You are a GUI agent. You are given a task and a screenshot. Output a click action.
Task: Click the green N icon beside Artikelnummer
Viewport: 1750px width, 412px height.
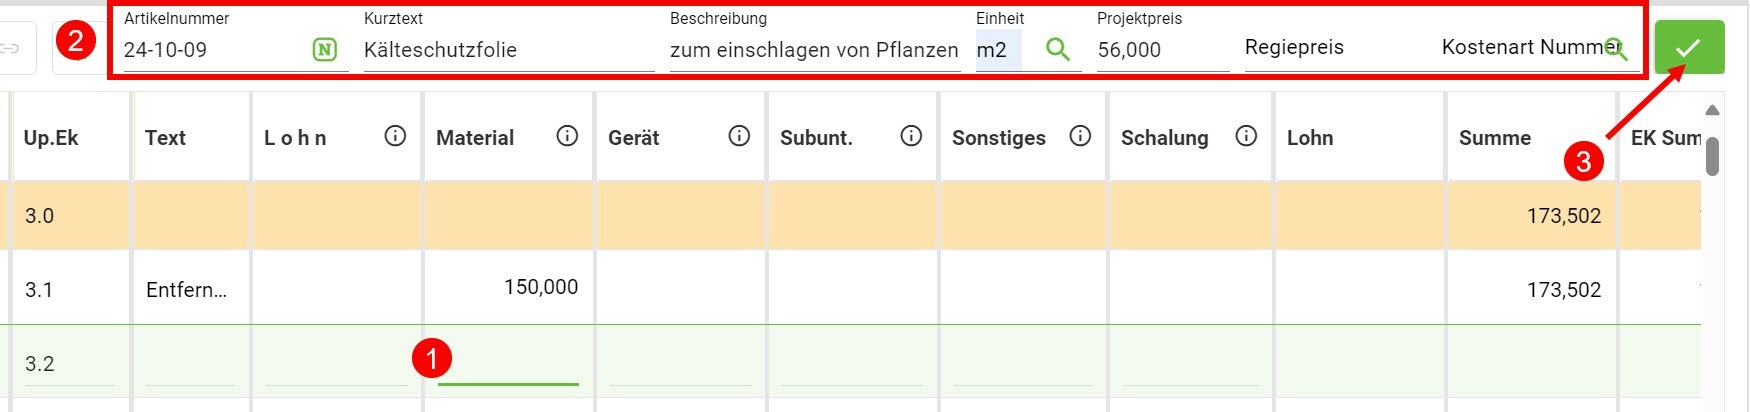[x=325, y=49]
